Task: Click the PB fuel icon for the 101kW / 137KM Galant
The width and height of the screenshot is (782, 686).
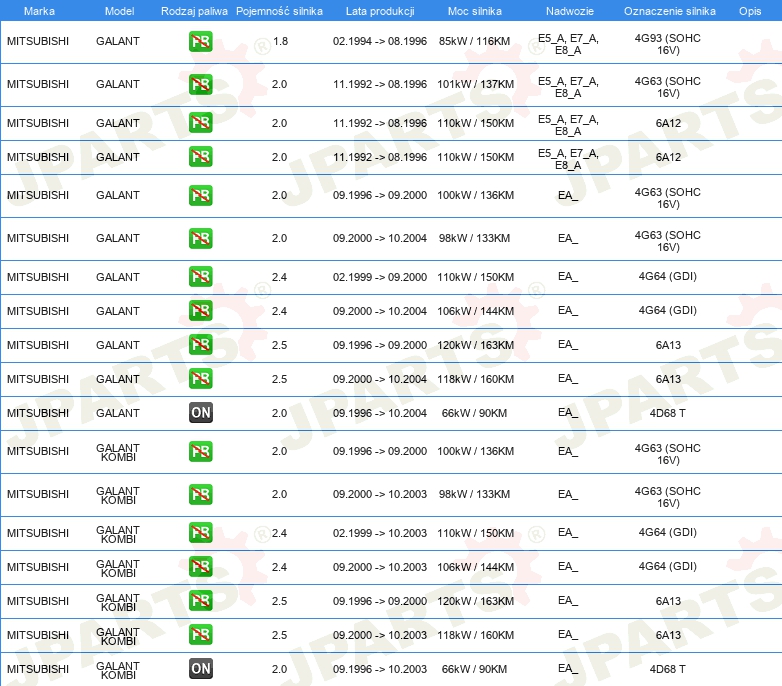Action: (x=200, y=85)
